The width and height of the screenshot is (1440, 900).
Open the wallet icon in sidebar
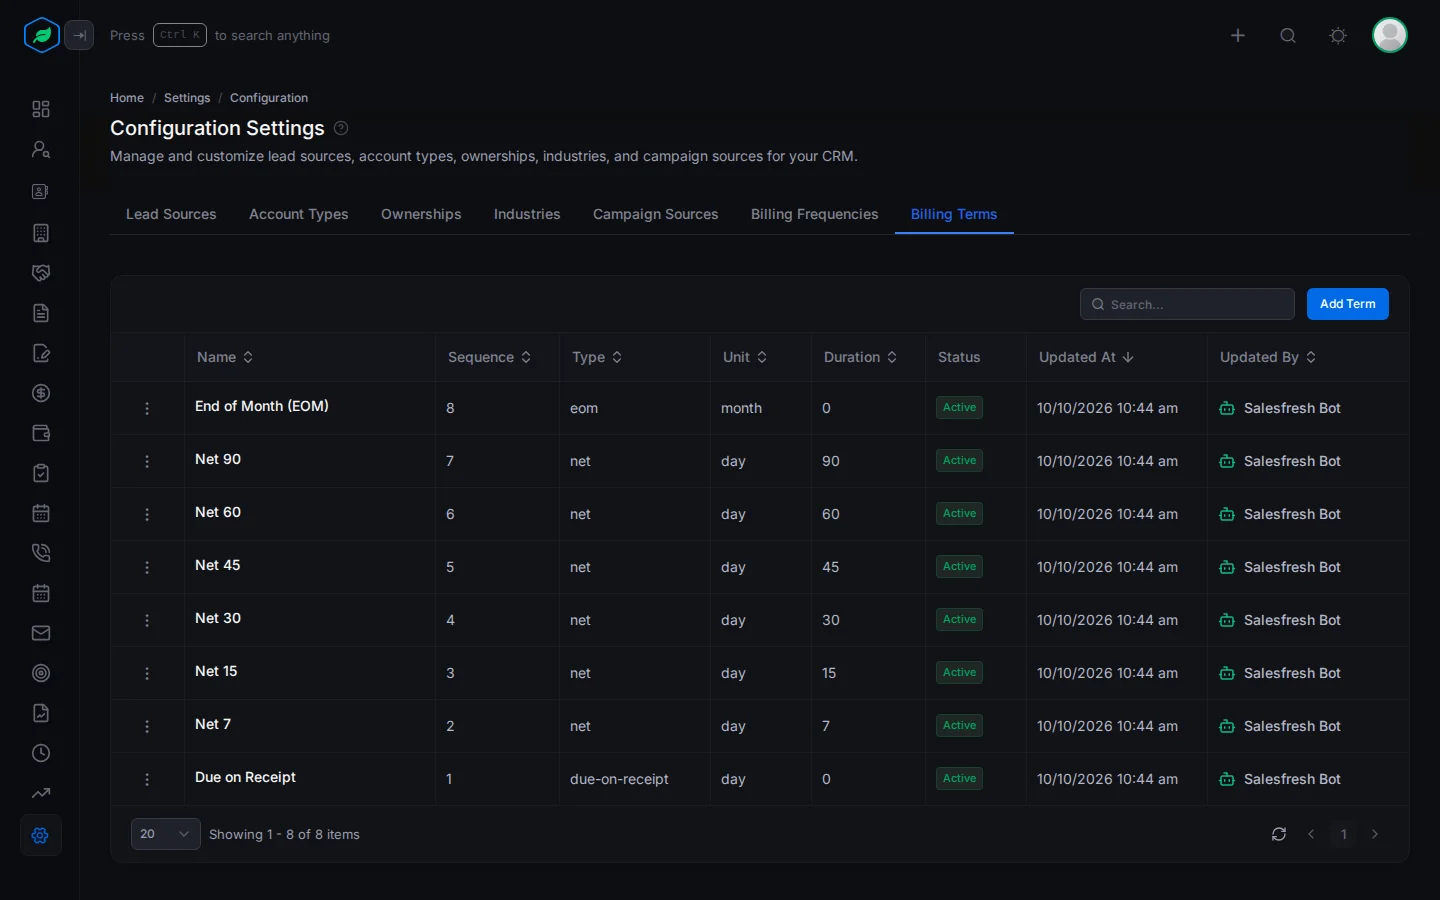click(x=41, y=433)
